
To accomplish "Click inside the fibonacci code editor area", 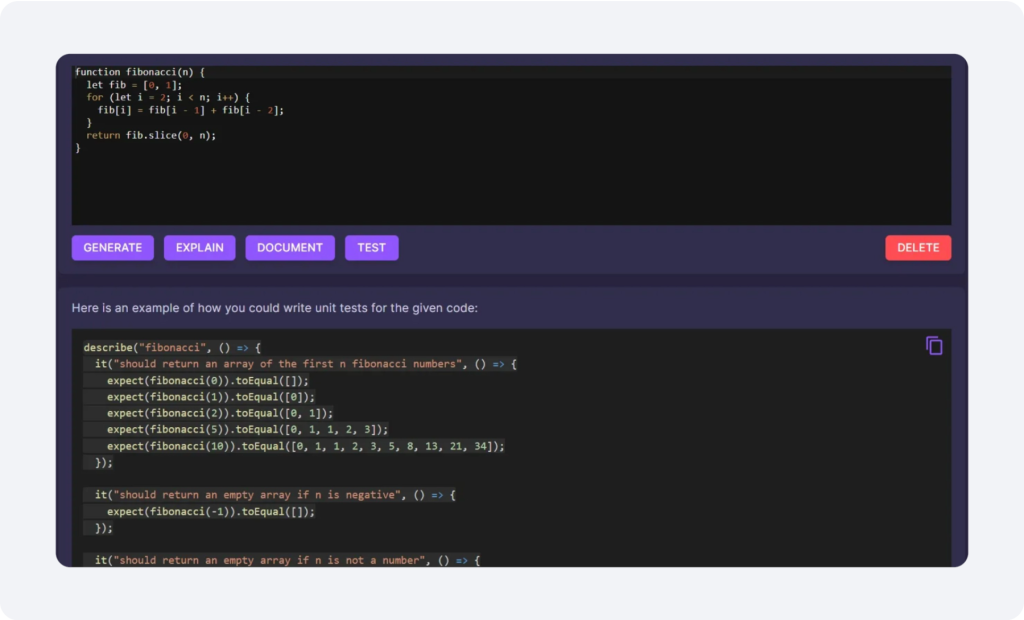I will tap(511, 145).
